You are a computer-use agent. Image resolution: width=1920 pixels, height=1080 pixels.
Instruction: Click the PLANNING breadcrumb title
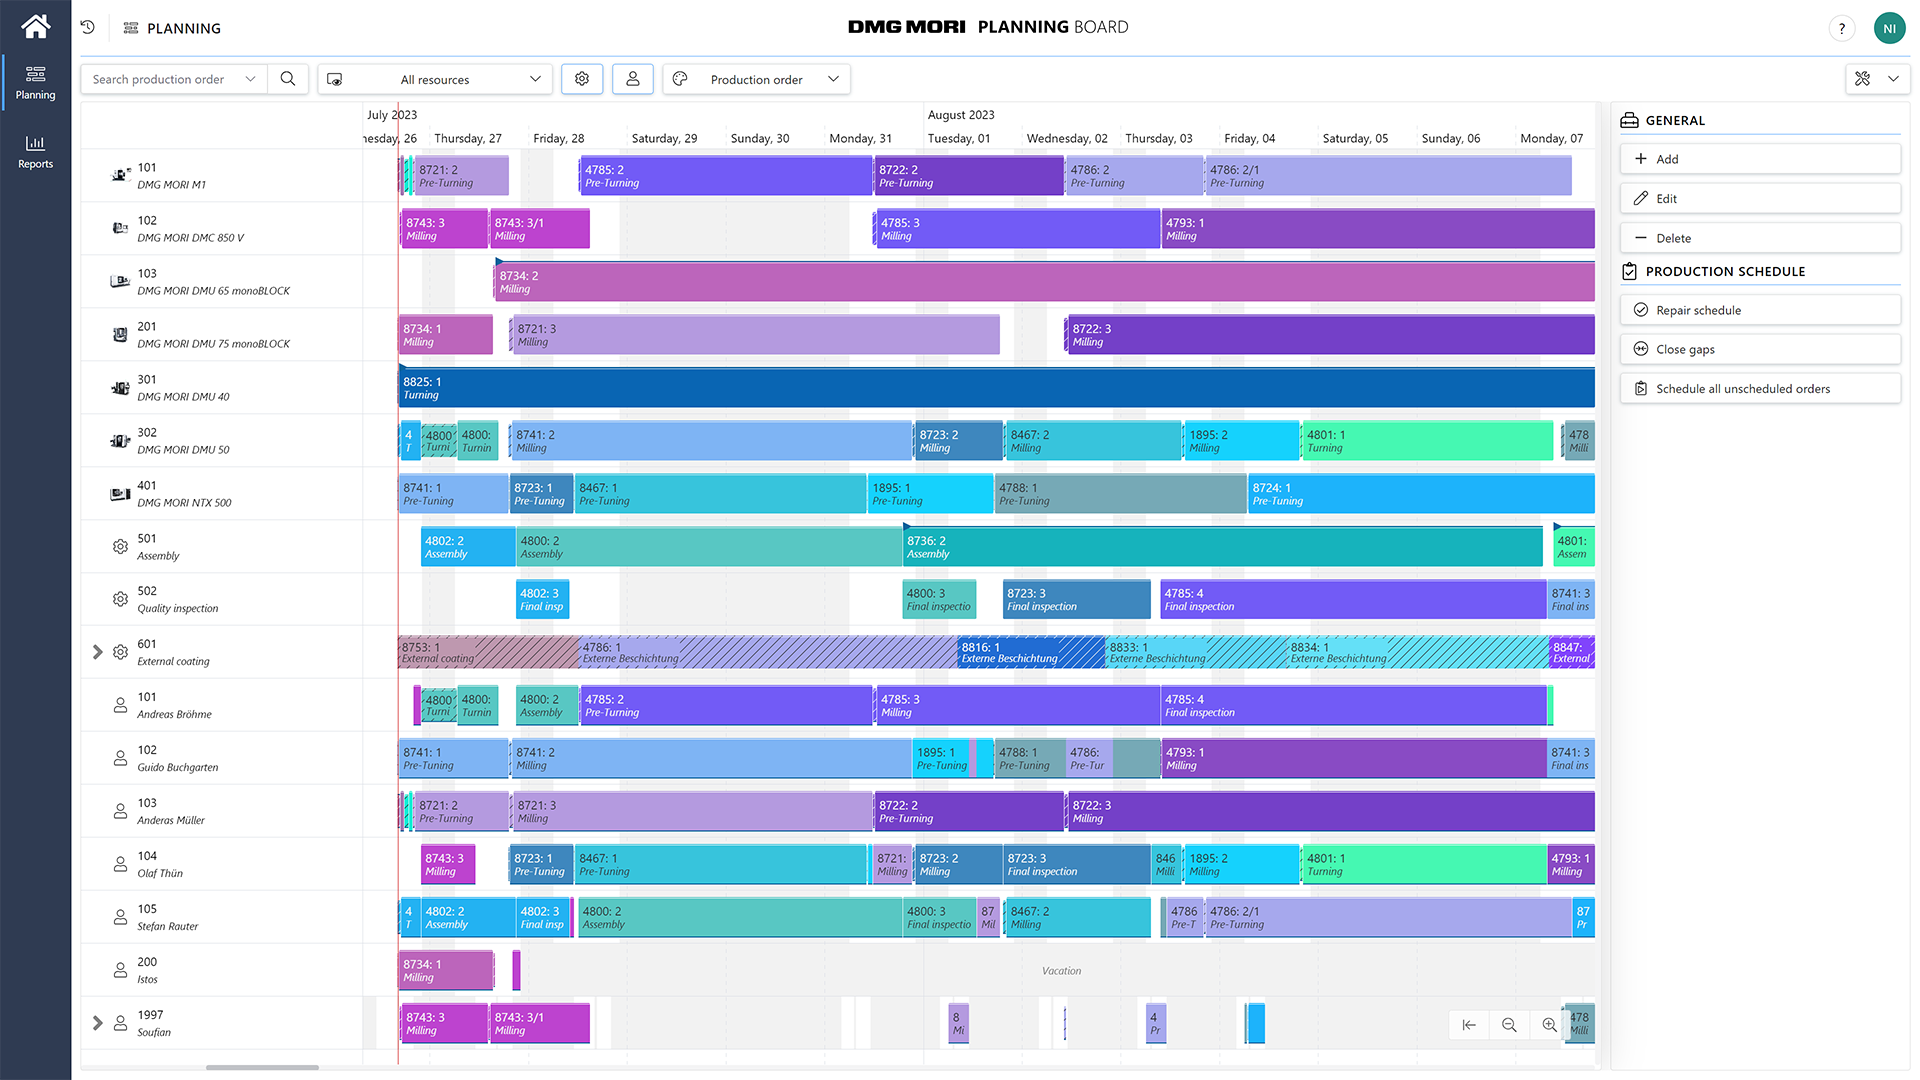184,28
